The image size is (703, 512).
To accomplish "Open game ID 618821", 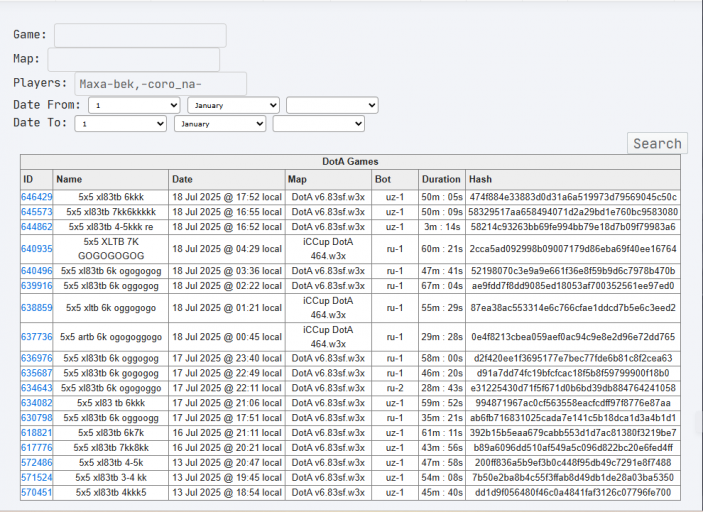I will [37, 433].
